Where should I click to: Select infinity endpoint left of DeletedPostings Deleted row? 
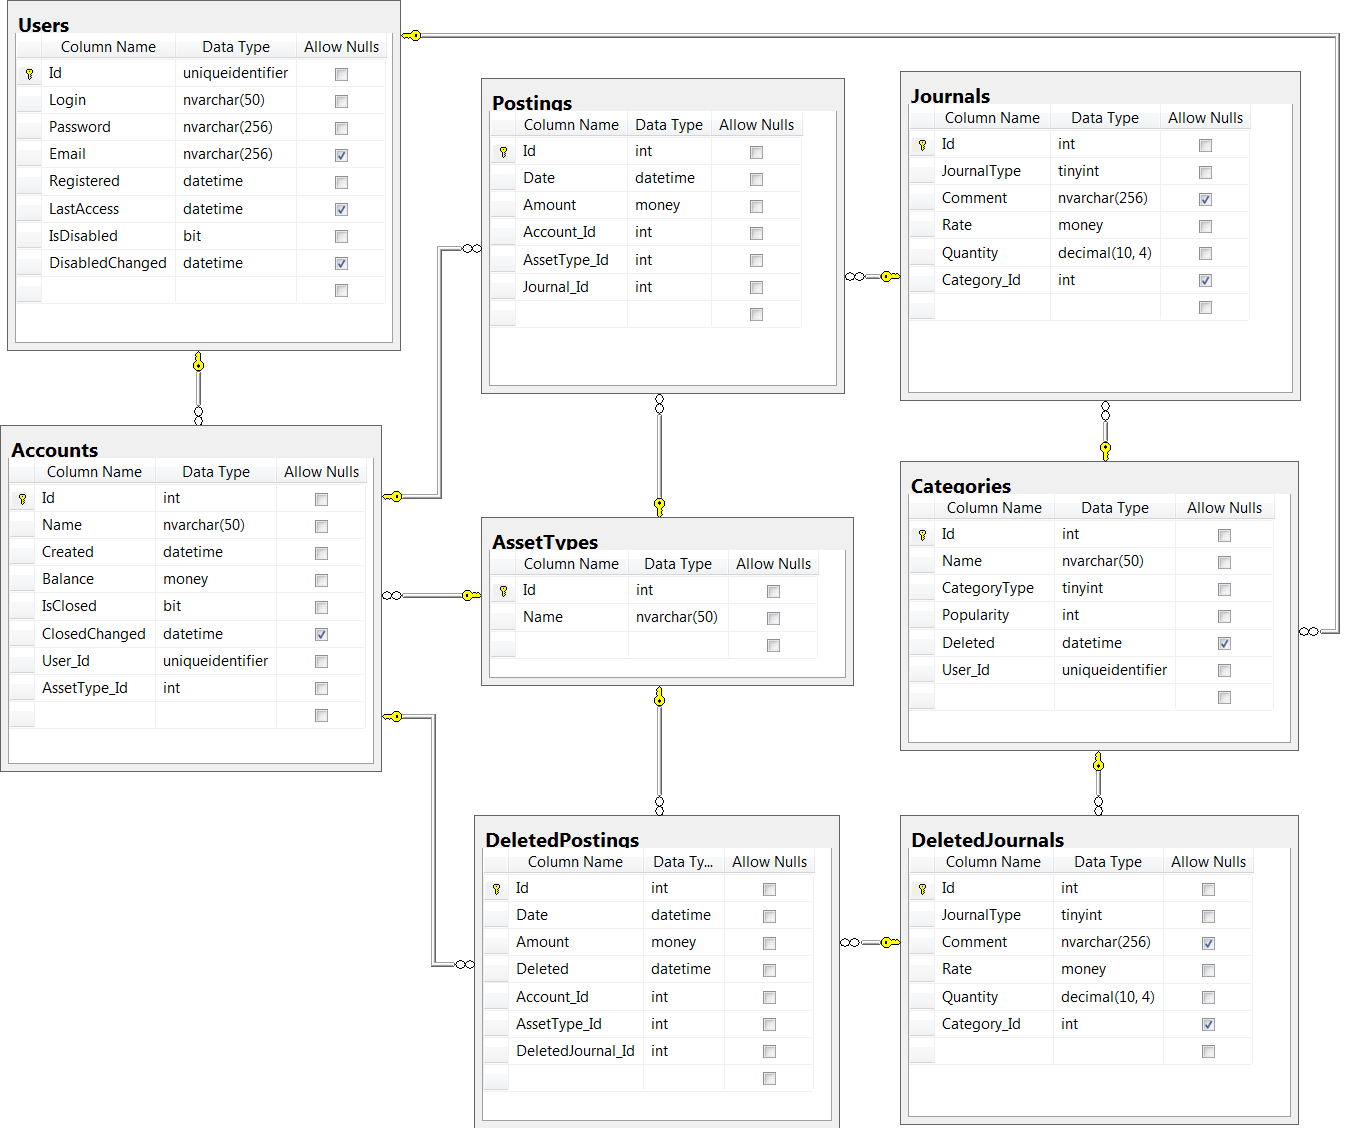tap(464, 964)
